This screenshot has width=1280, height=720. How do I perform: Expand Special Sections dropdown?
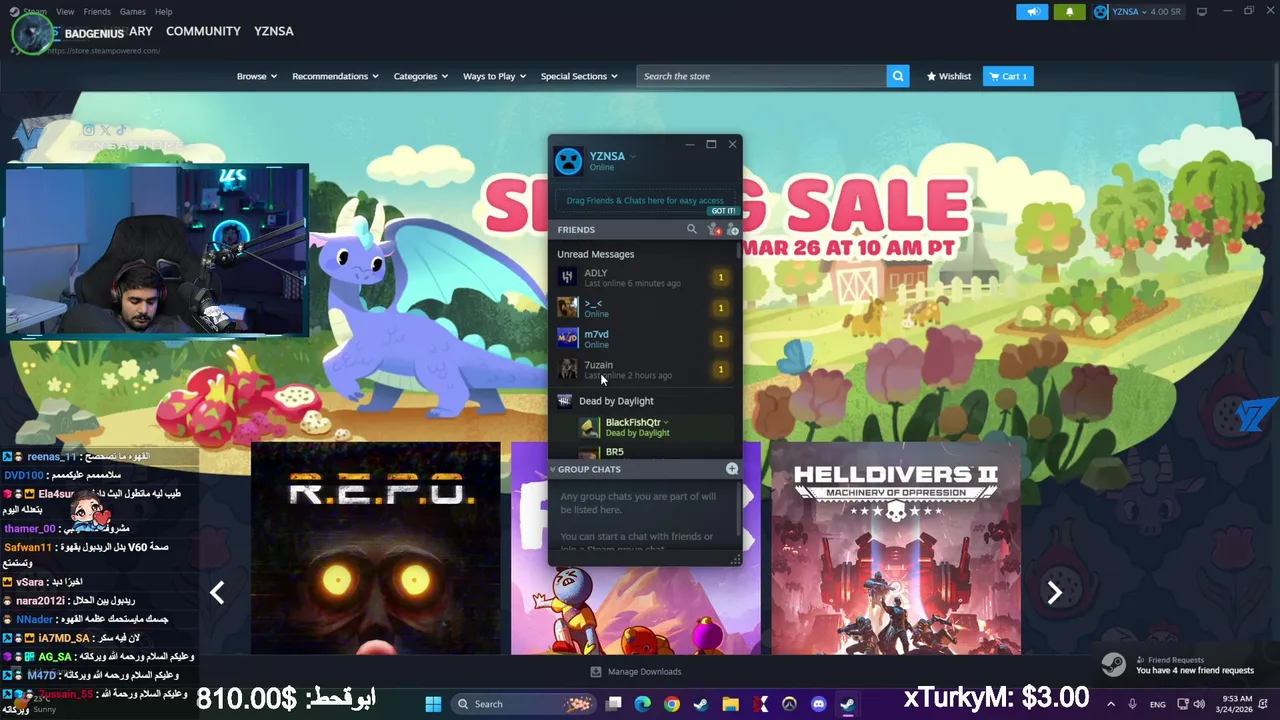click(579, 76)
